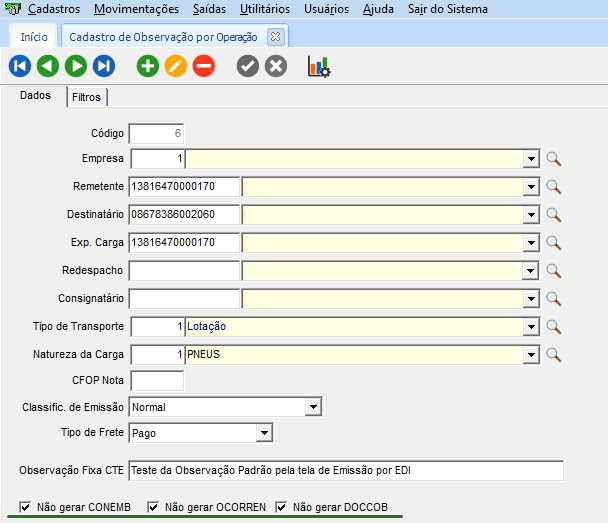Image resolution: width=608 pixels, height=523 pixels.
Task: Click Sair do Sistema menu
Action: (448, 9)
